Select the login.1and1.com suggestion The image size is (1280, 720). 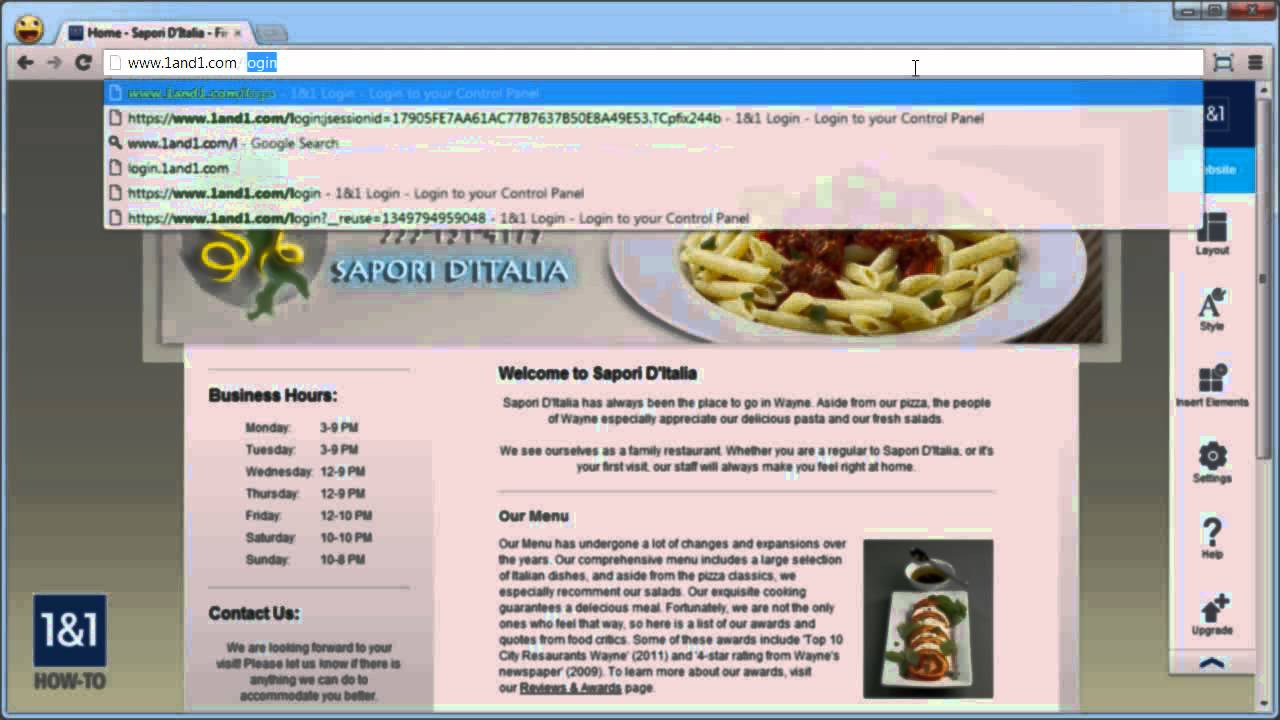pos(653,168)
